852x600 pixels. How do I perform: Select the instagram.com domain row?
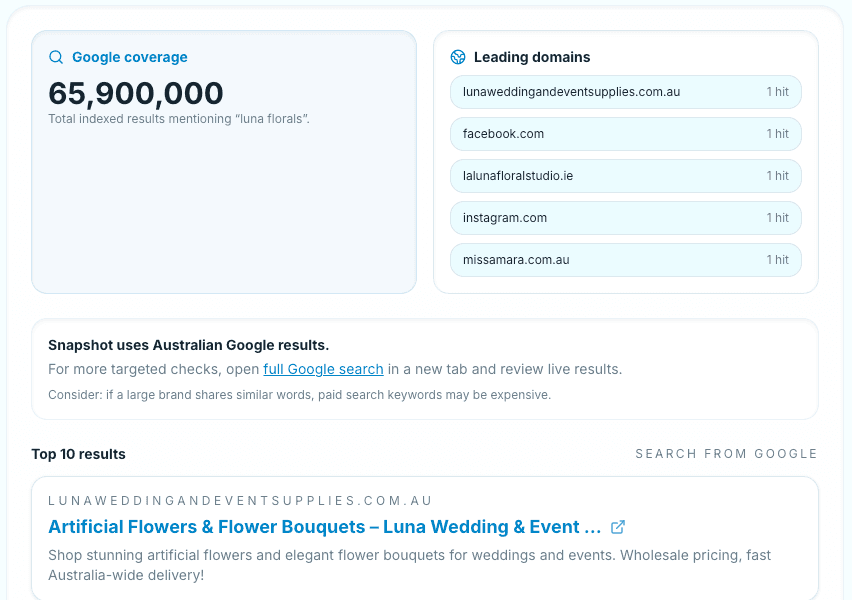[626, 218]
